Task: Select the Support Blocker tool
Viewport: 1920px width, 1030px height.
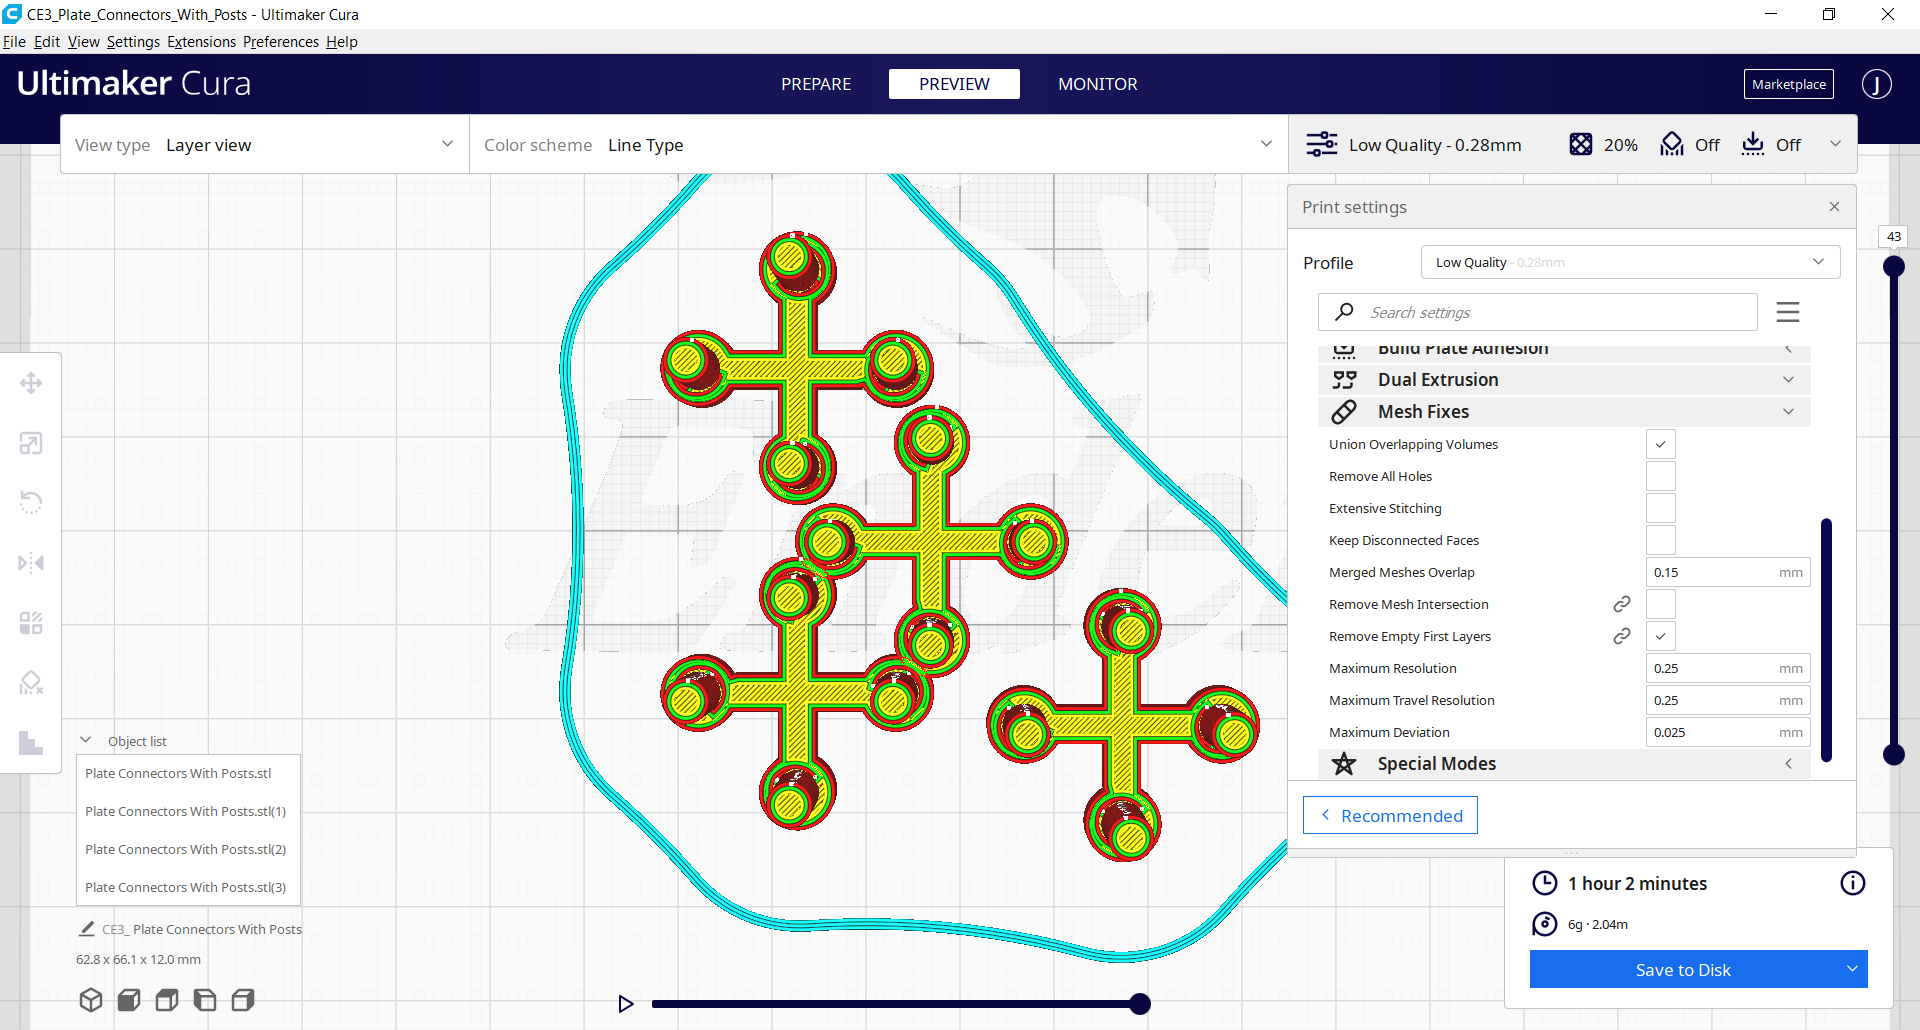Action: 31,683
